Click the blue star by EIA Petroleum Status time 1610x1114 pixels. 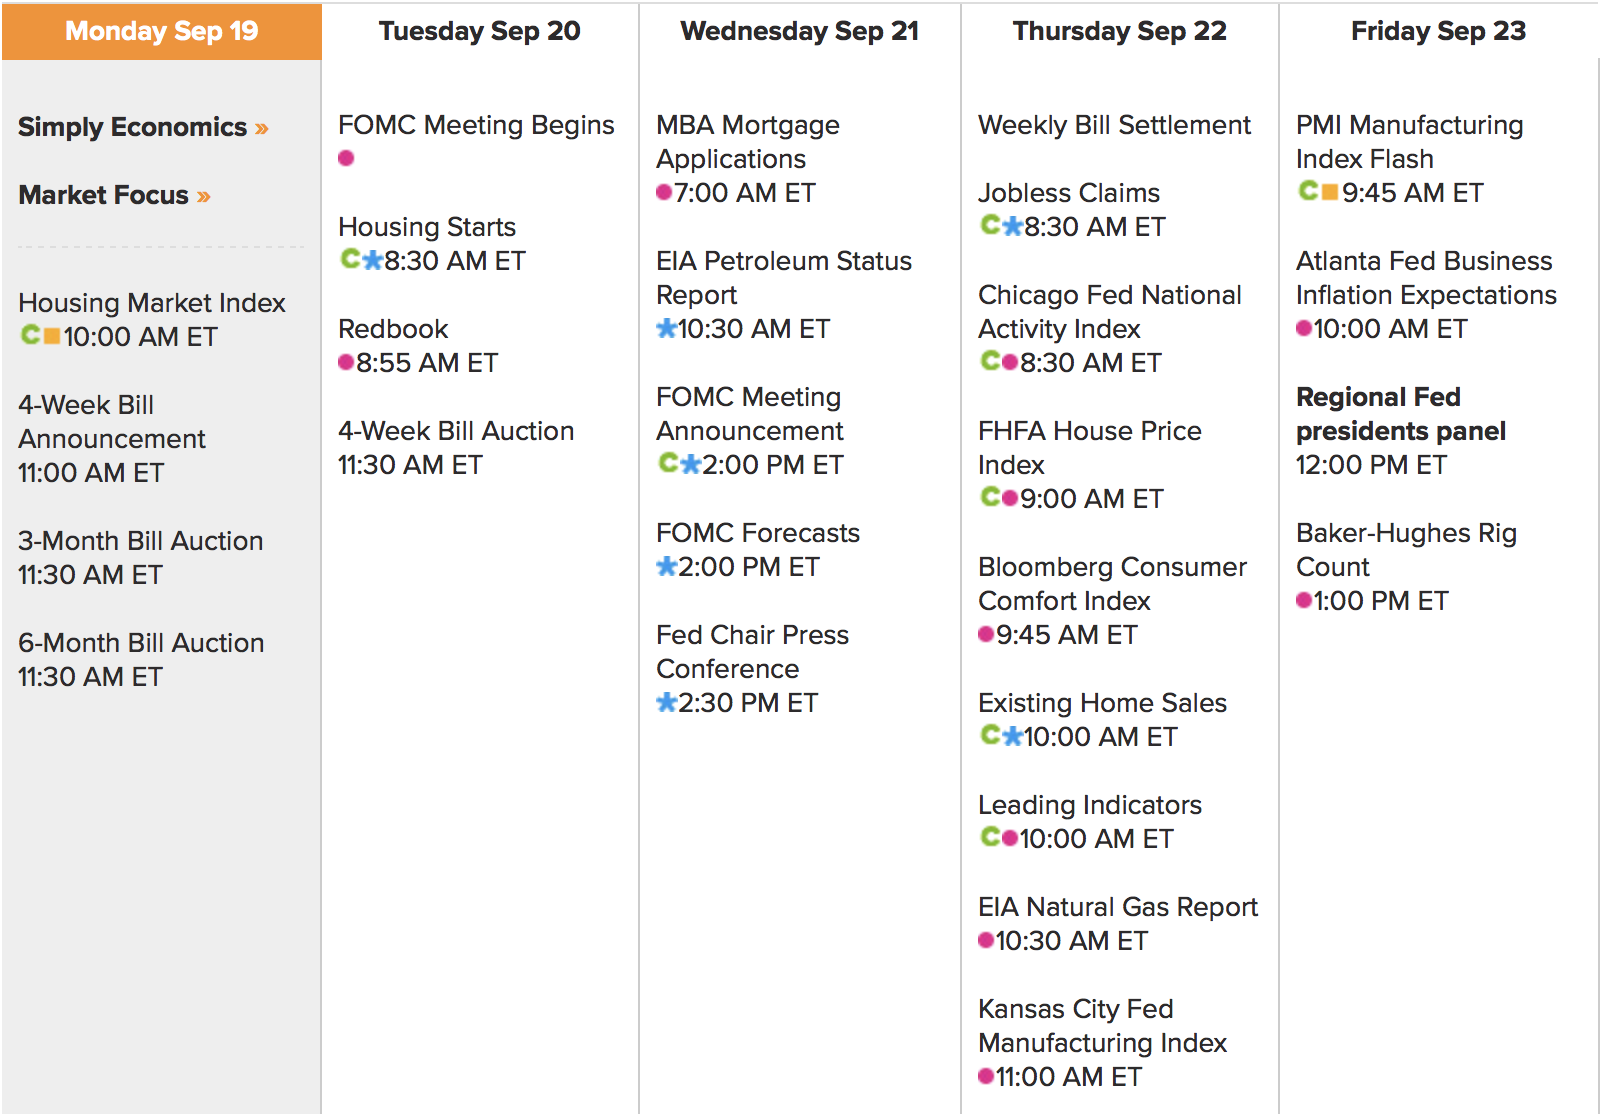point(667,329)
